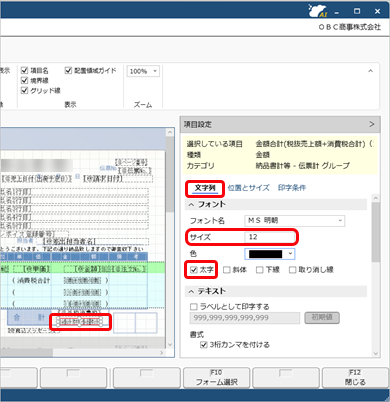Click the 初期値 button

pos(322,318)
